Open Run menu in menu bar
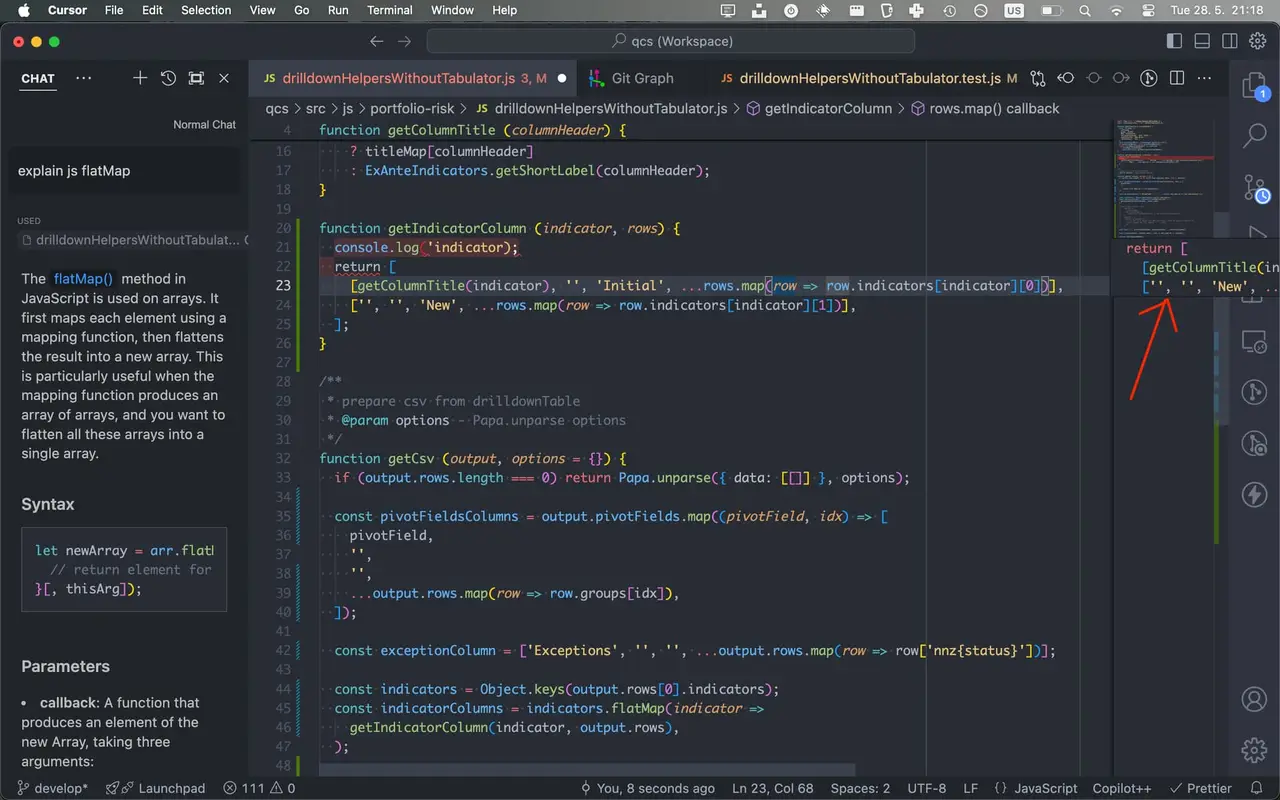Viewport: 1280px width, 800px height. (338, 10)
